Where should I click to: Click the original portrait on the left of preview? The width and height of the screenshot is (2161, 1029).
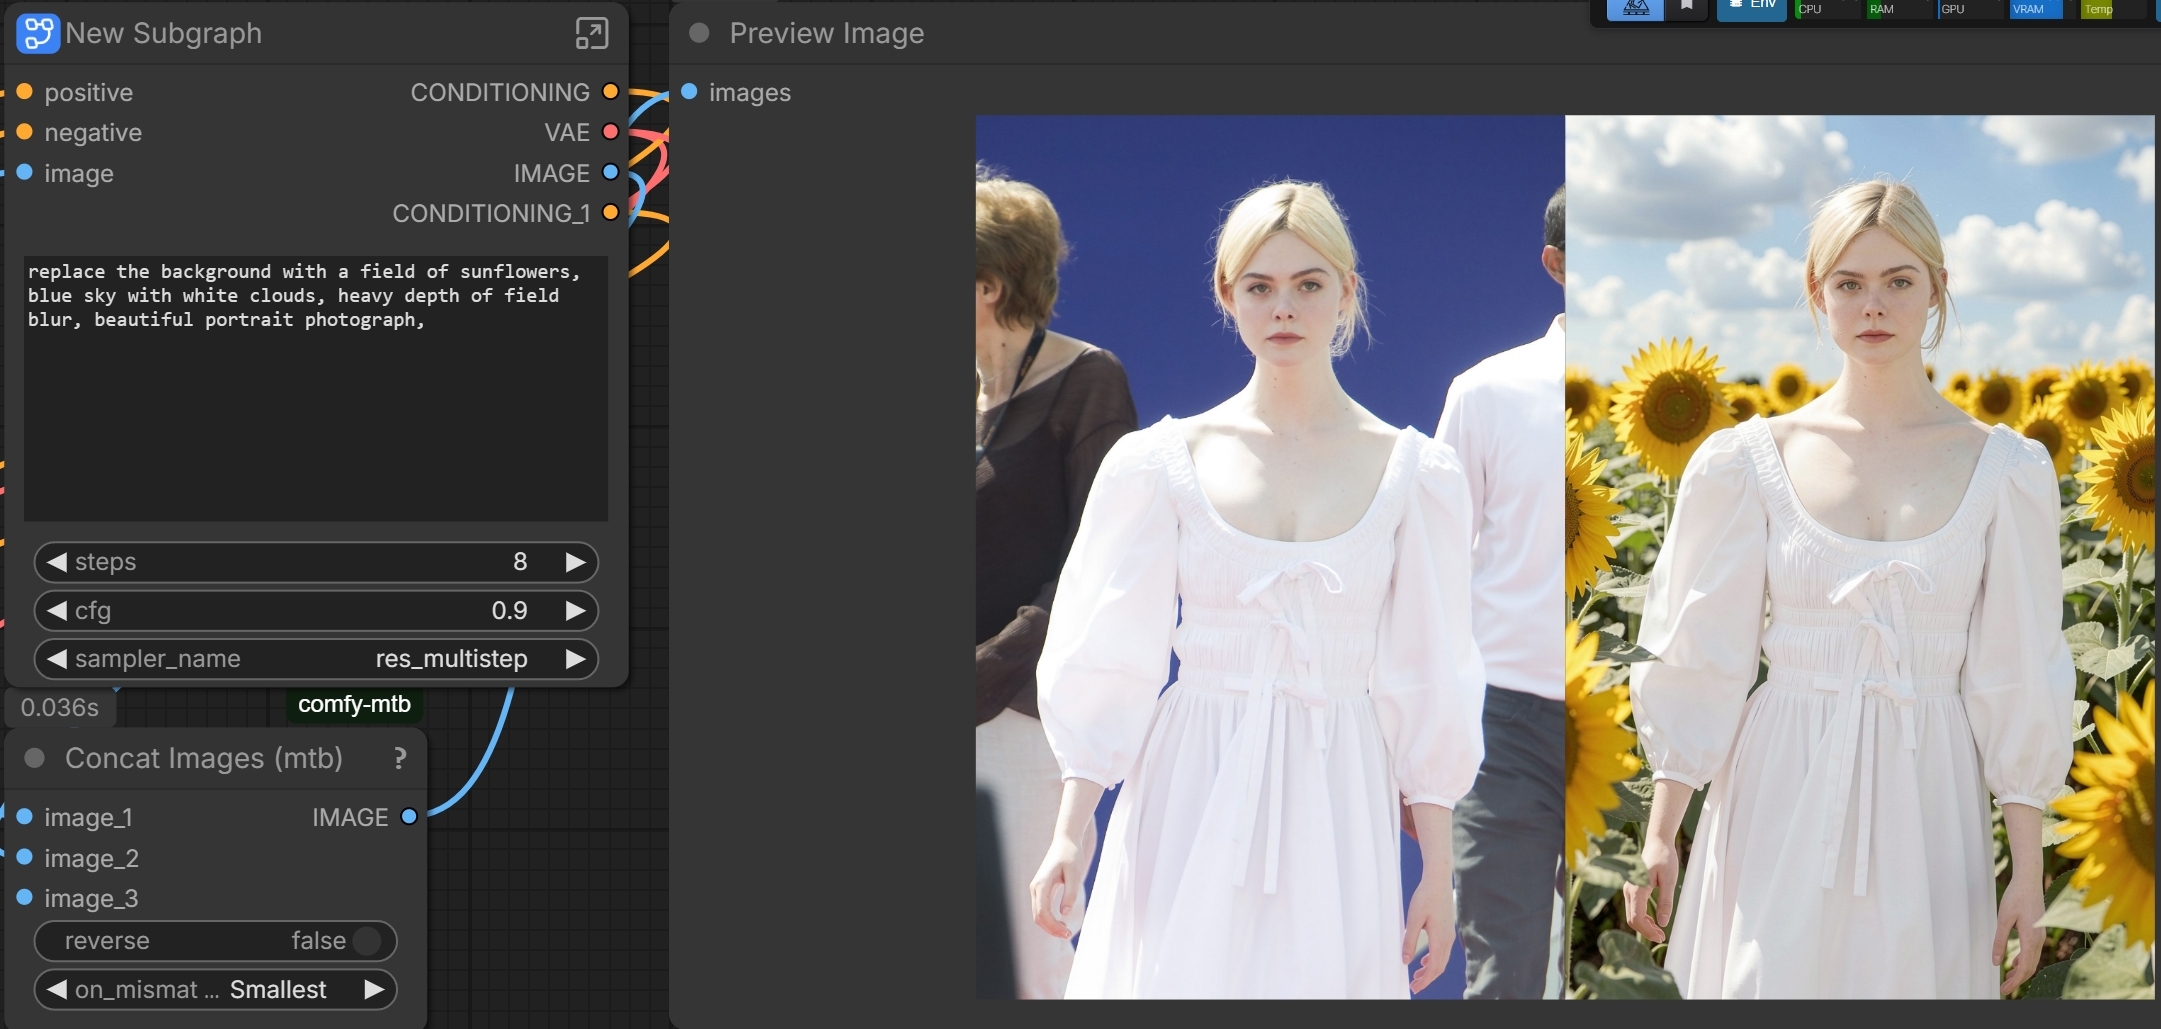pyautogui.click(x=1270, y=557)
